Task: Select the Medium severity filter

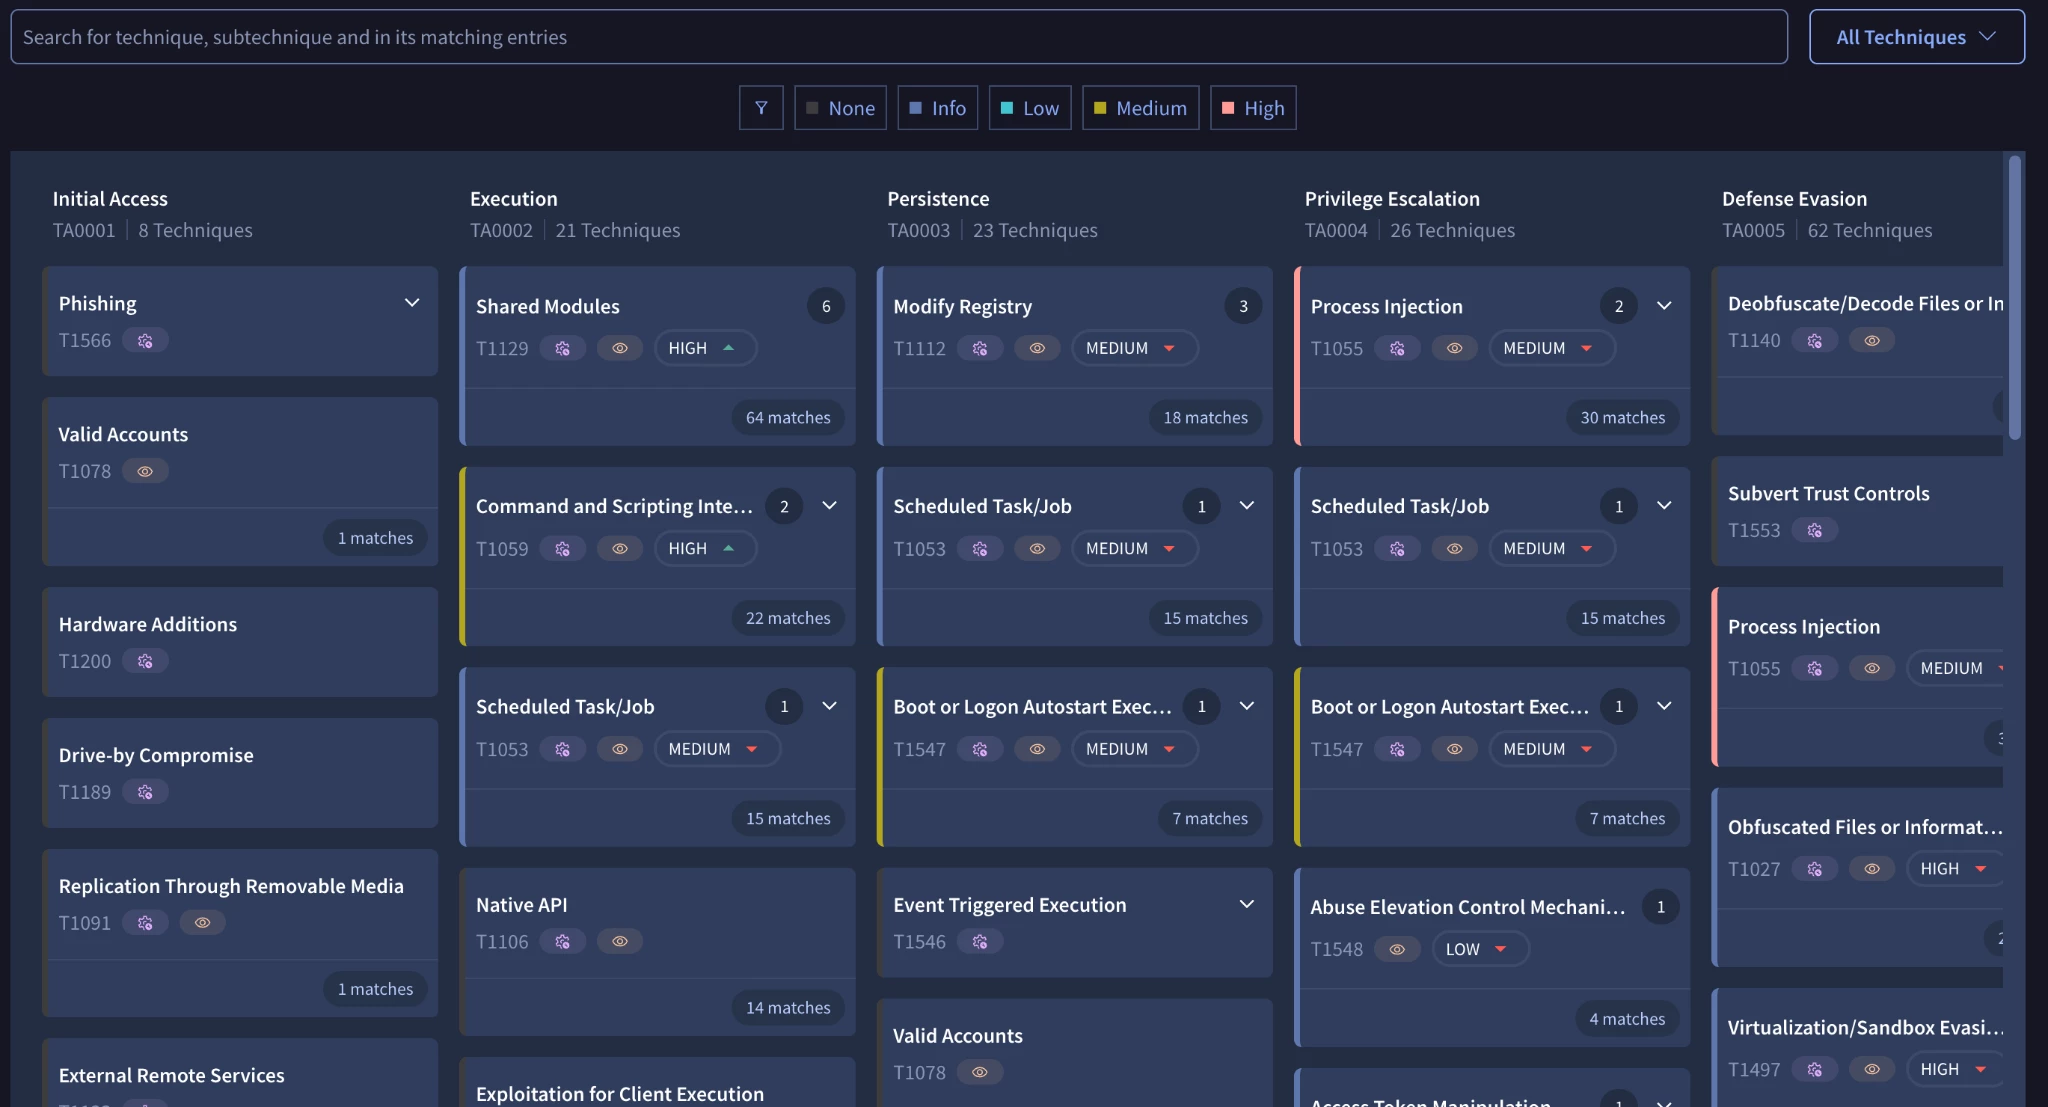Action: point(1140,108)
